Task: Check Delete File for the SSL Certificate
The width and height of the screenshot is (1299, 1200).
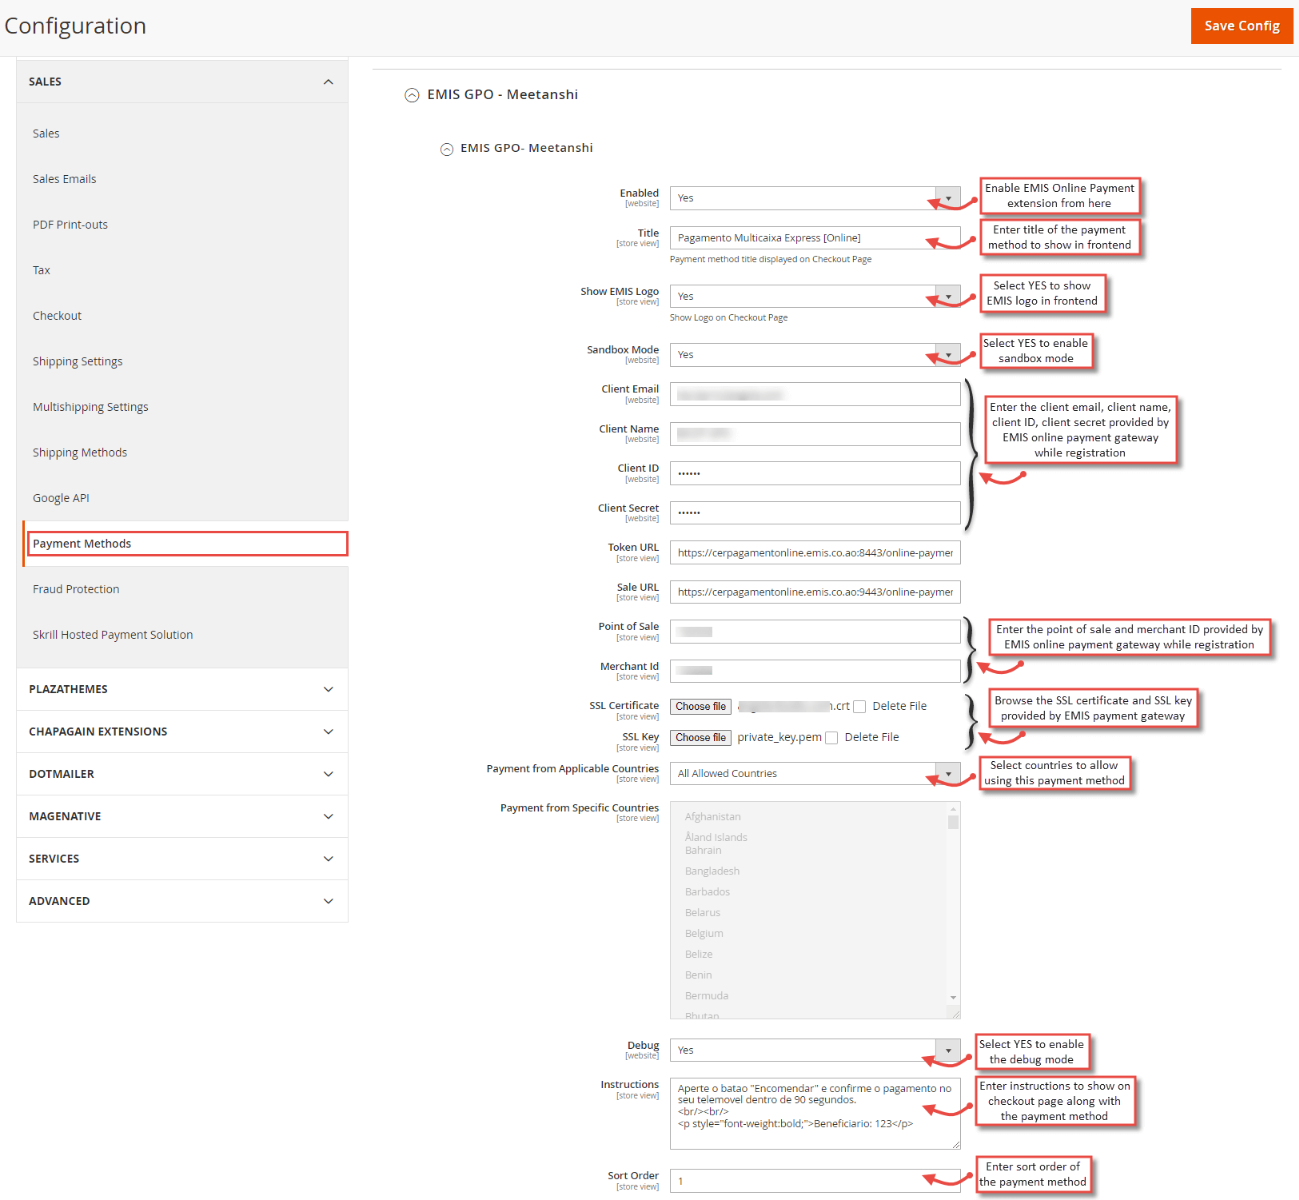Action: [x=859, y=706]
